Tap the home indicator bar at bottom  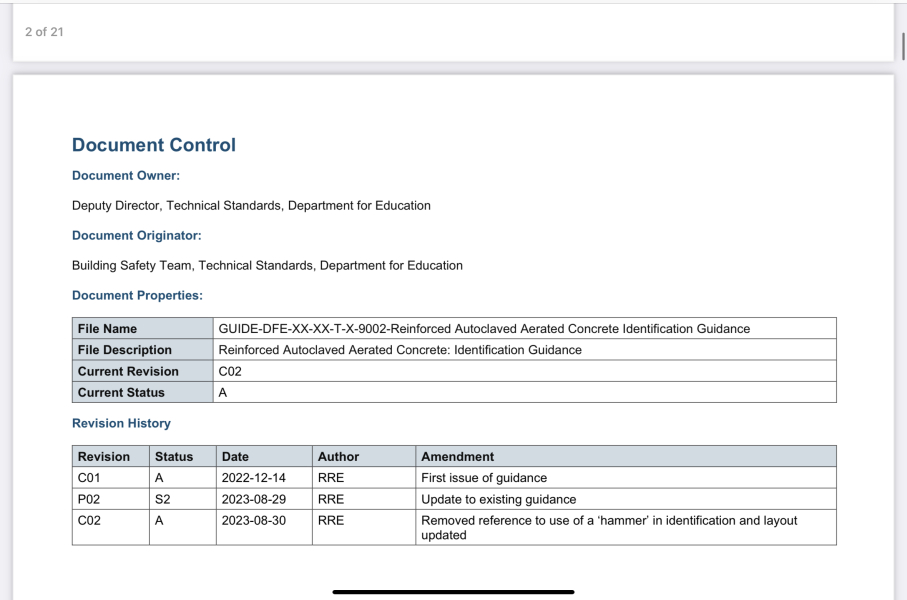[x=453, y=592]
